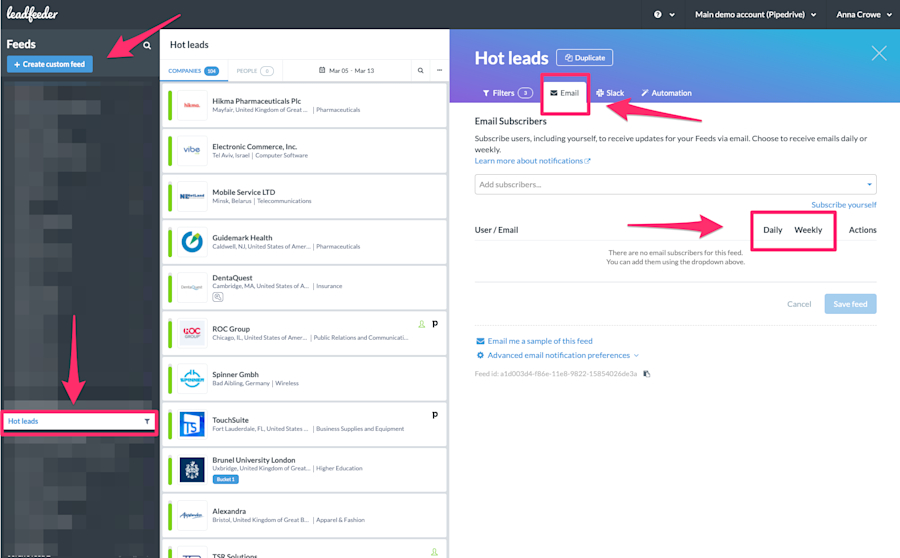Open Electronic Commerce, Inc. lead
This screenshot has height=558, width=900.
[x=305, y=150]
